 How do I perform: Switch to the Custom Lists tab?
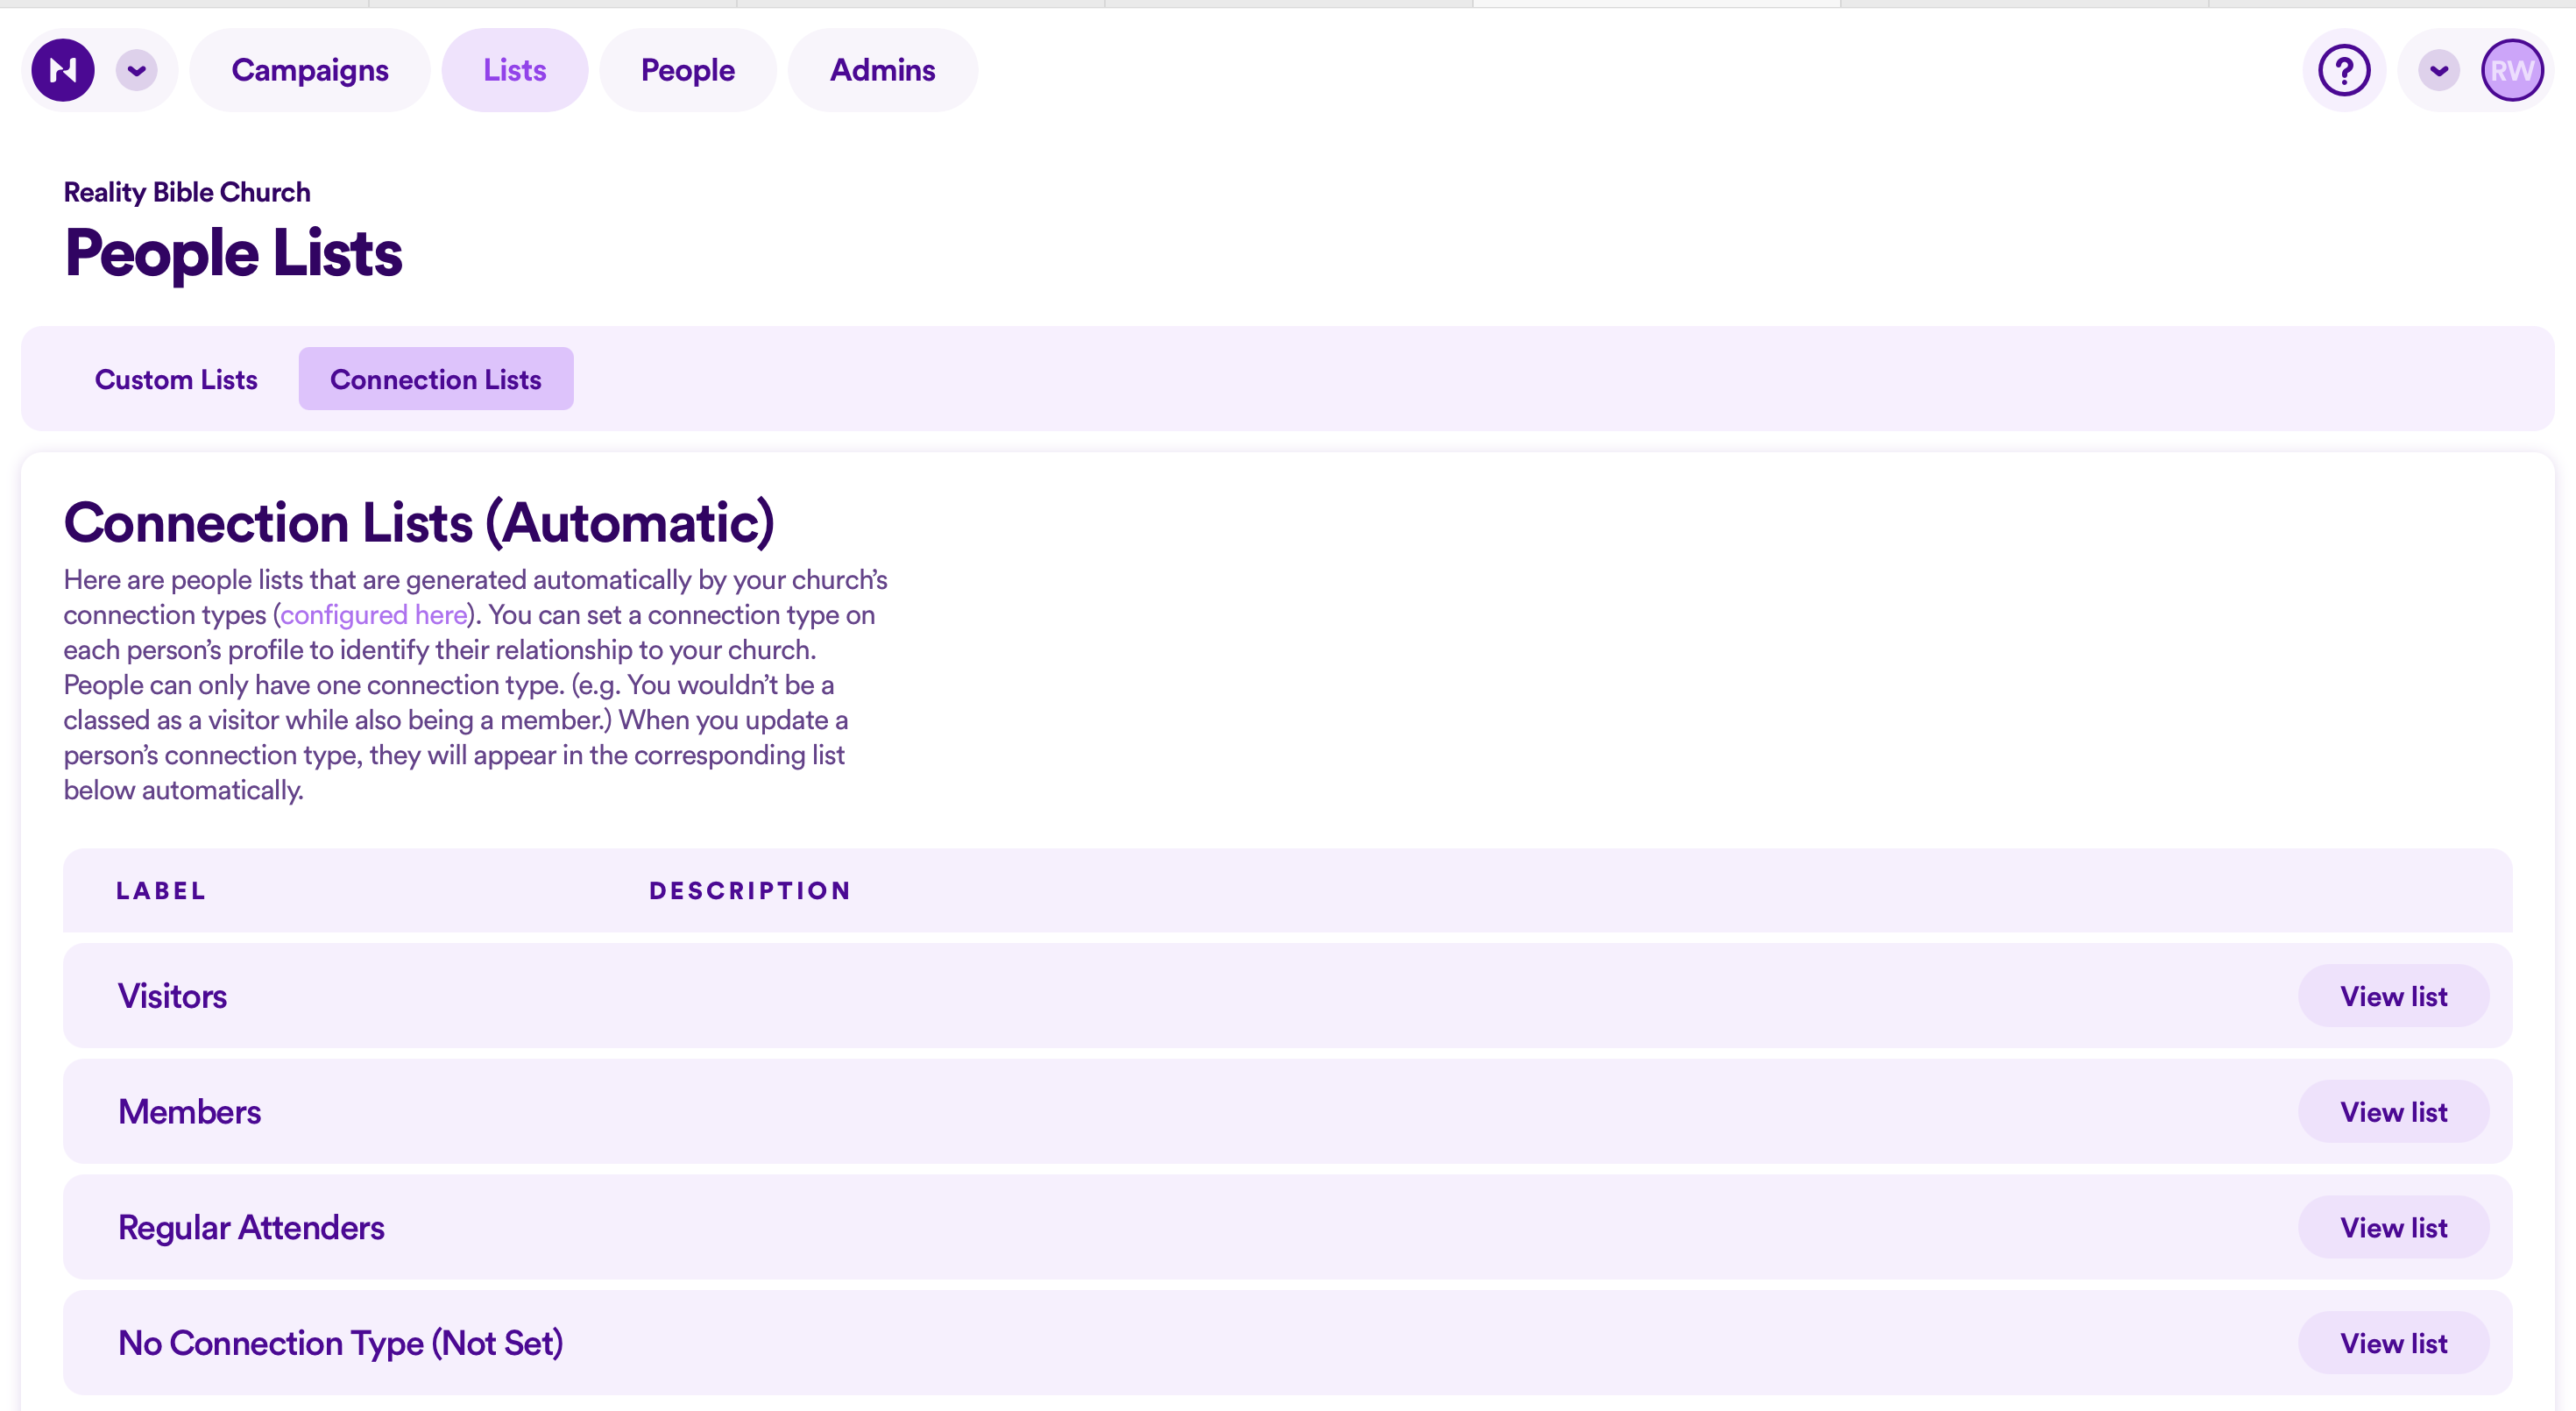coord(176,379)
